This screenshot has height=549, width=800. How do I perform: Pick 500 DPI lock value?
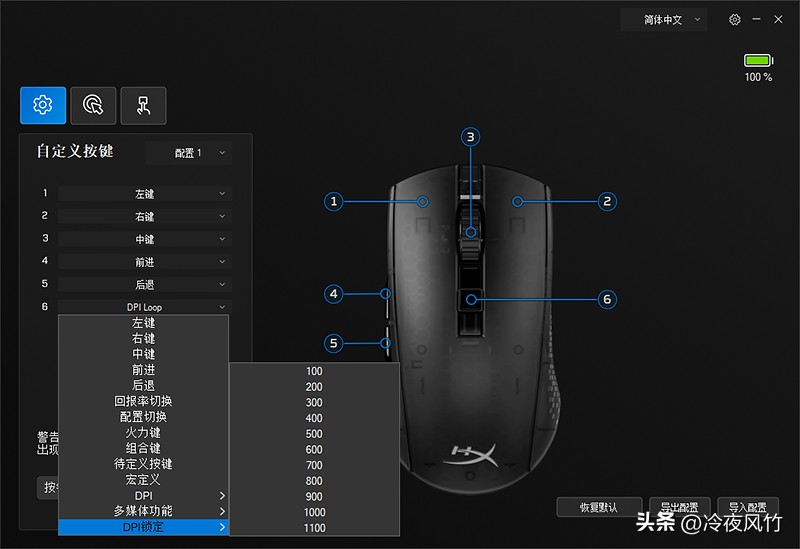click(314, 434)
